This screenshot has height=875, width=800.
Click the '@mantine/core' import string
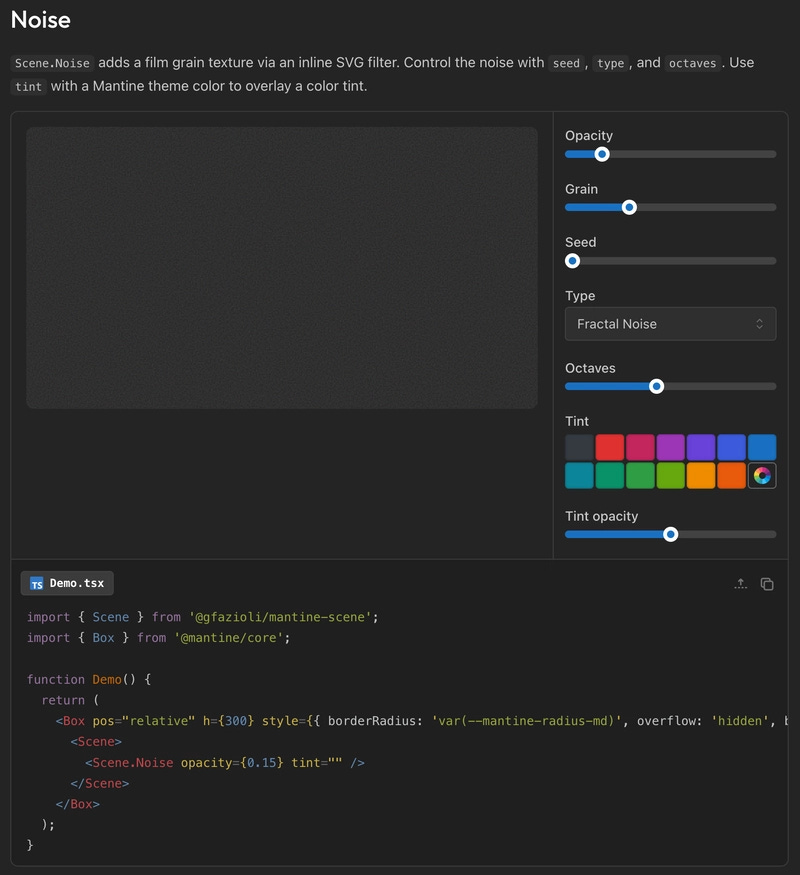point(229,638)
